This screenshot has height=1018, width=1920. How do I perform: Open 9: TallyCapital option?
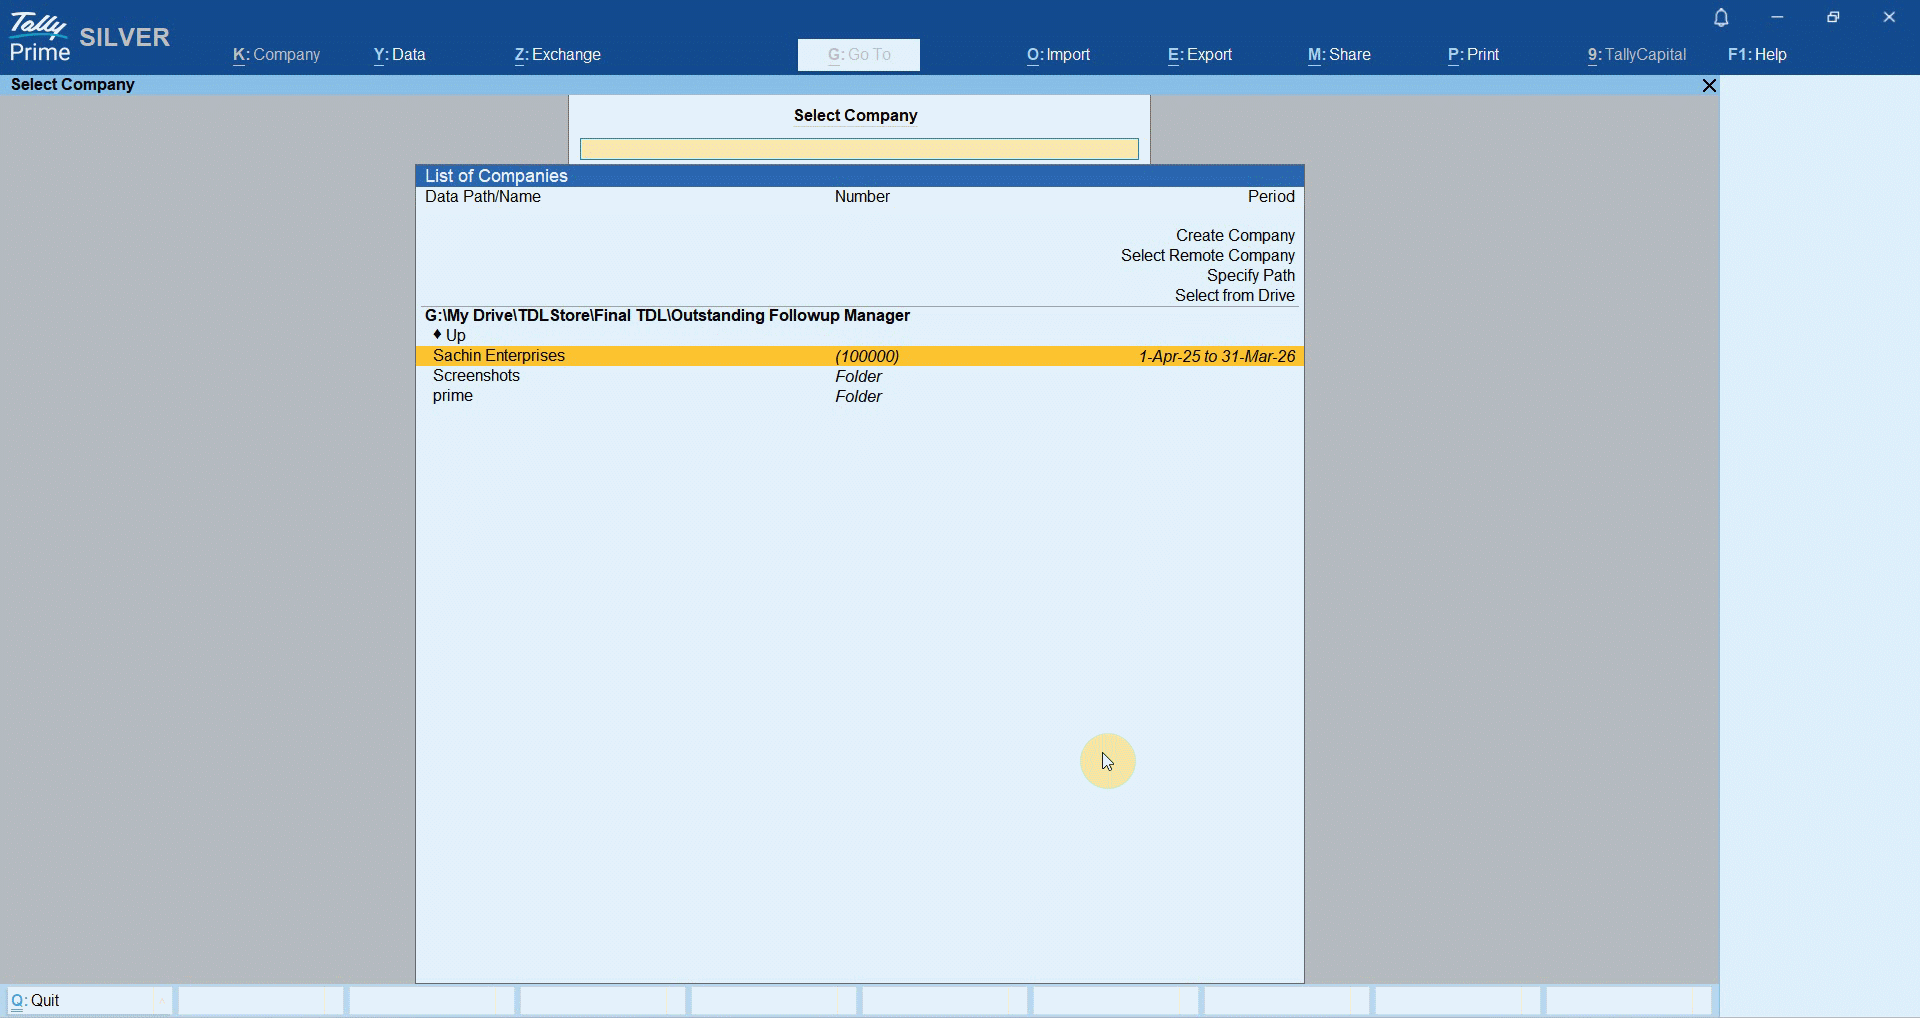(1636, 55)
